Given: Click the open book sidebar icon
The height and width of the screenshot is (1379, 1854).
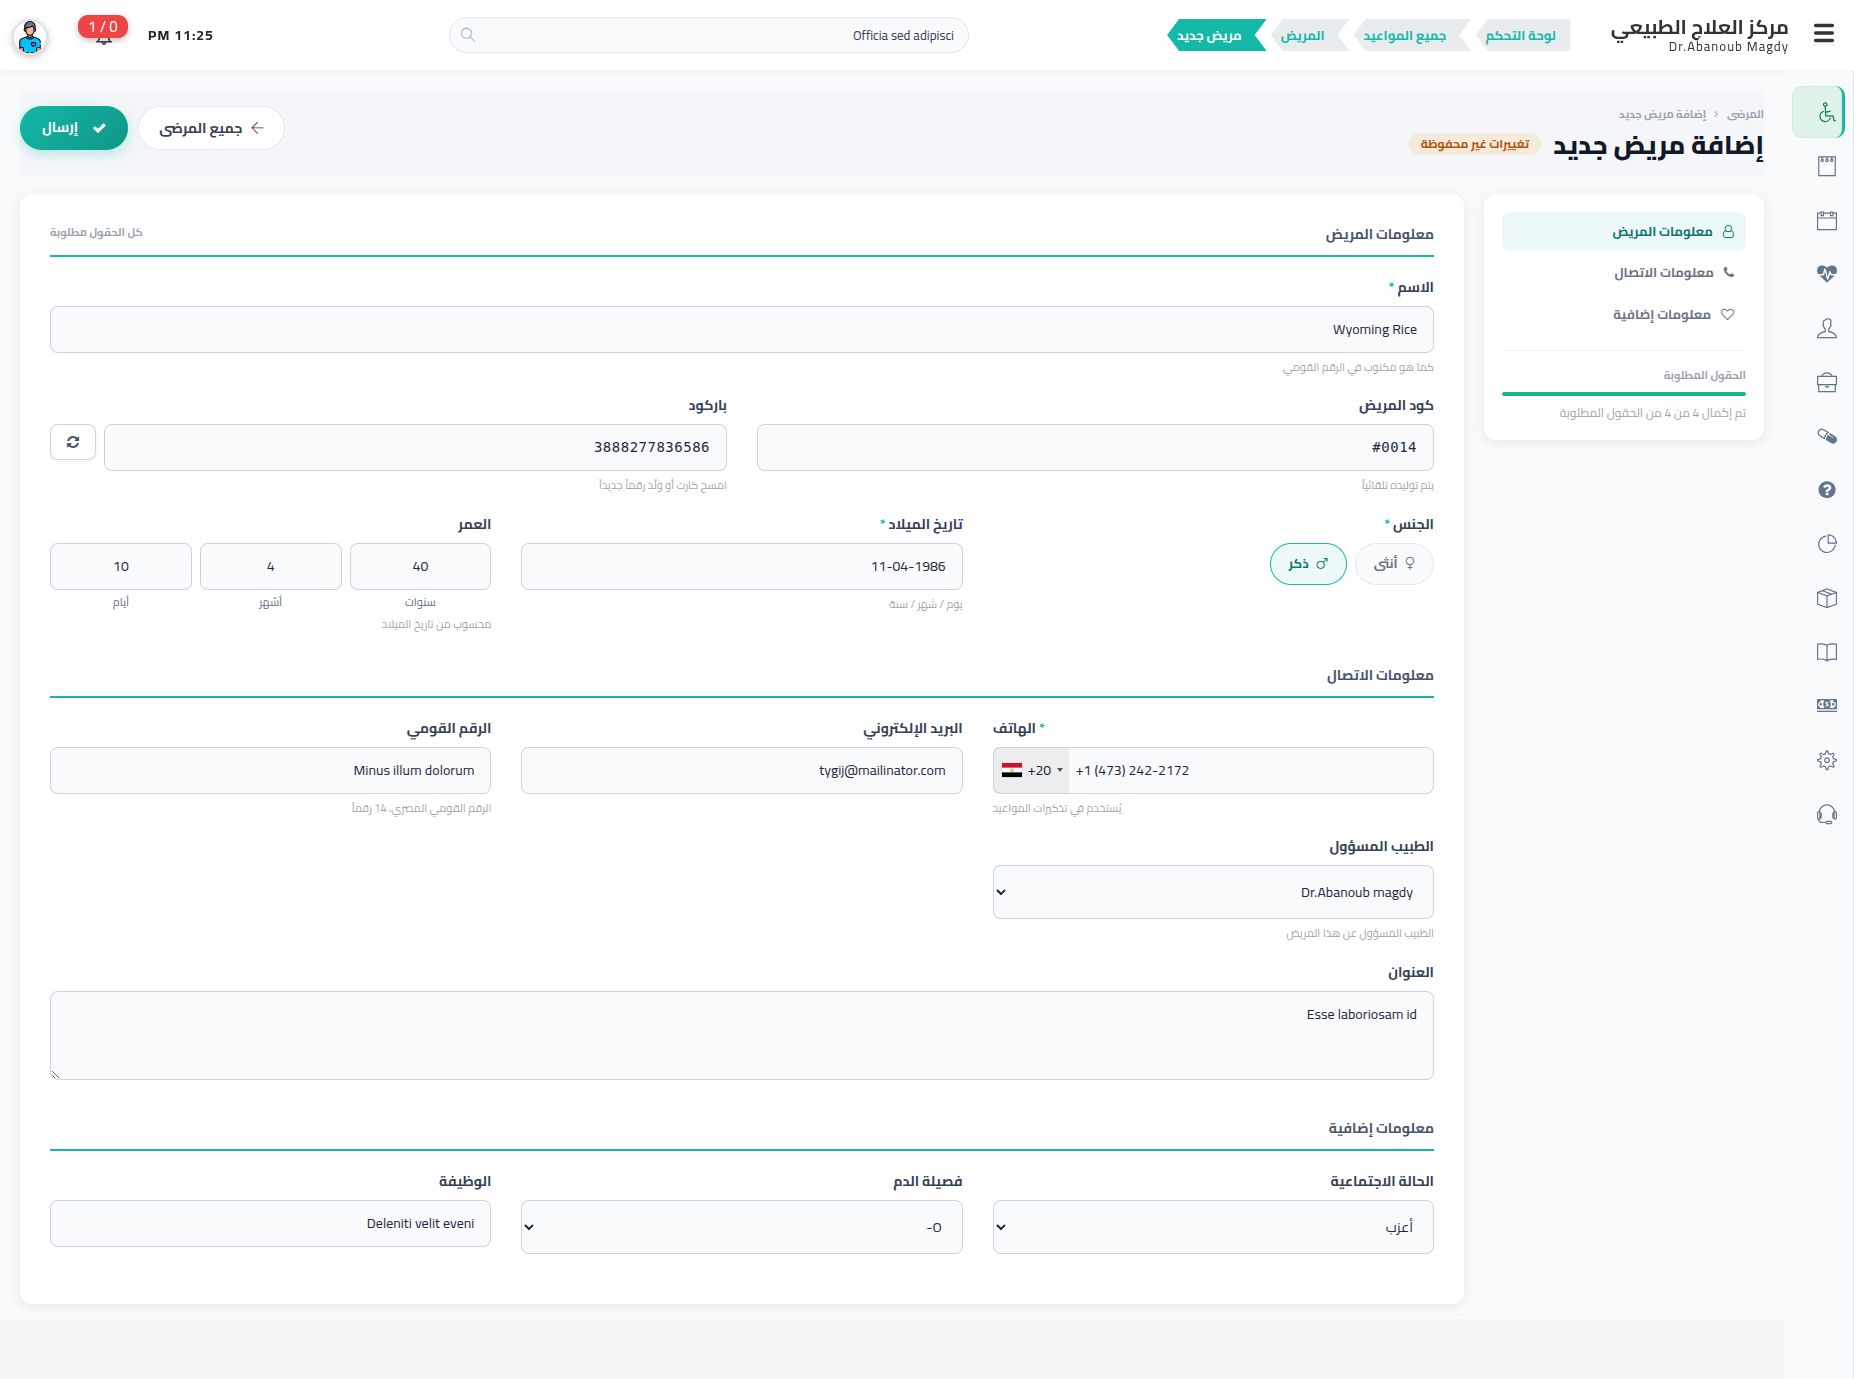Looking at the screenshot, I should tap(1827, 652).
